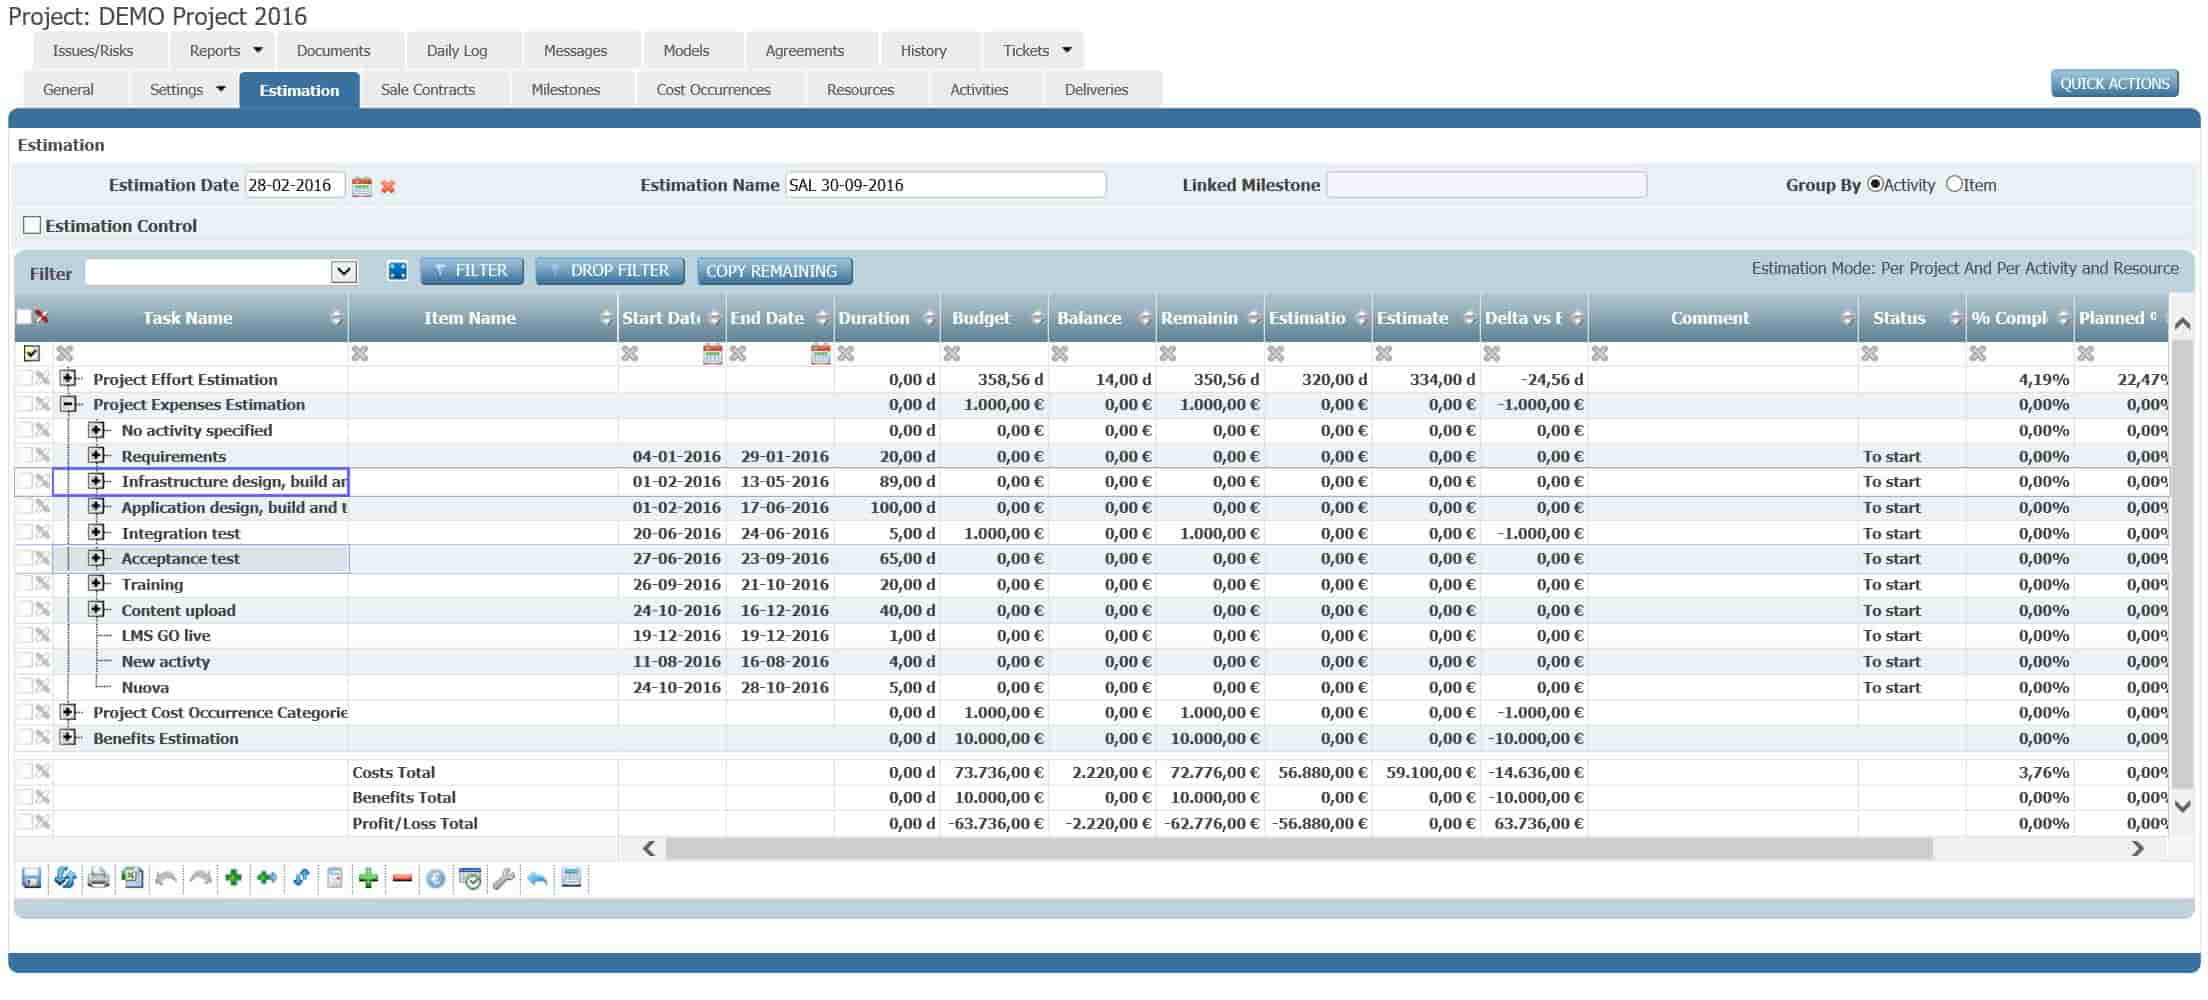The image size is (2208, 1000).
Task: Click the small green plus icon
Action: coord(233,878)
